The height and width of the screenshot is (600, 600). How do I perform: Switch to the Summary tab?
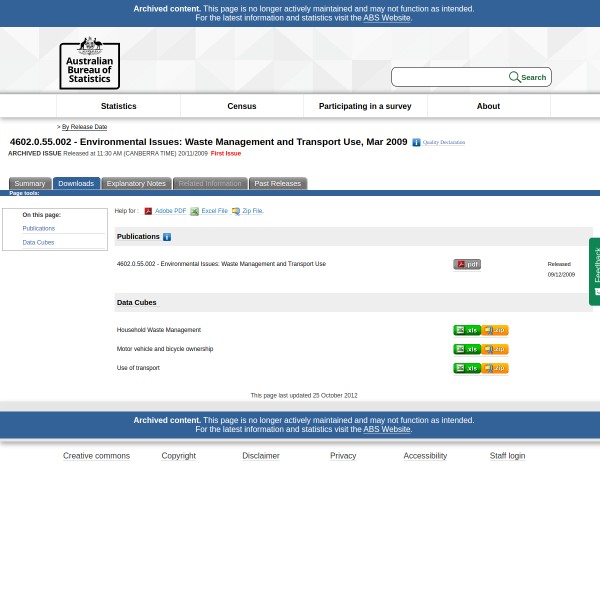pos(29,184)
